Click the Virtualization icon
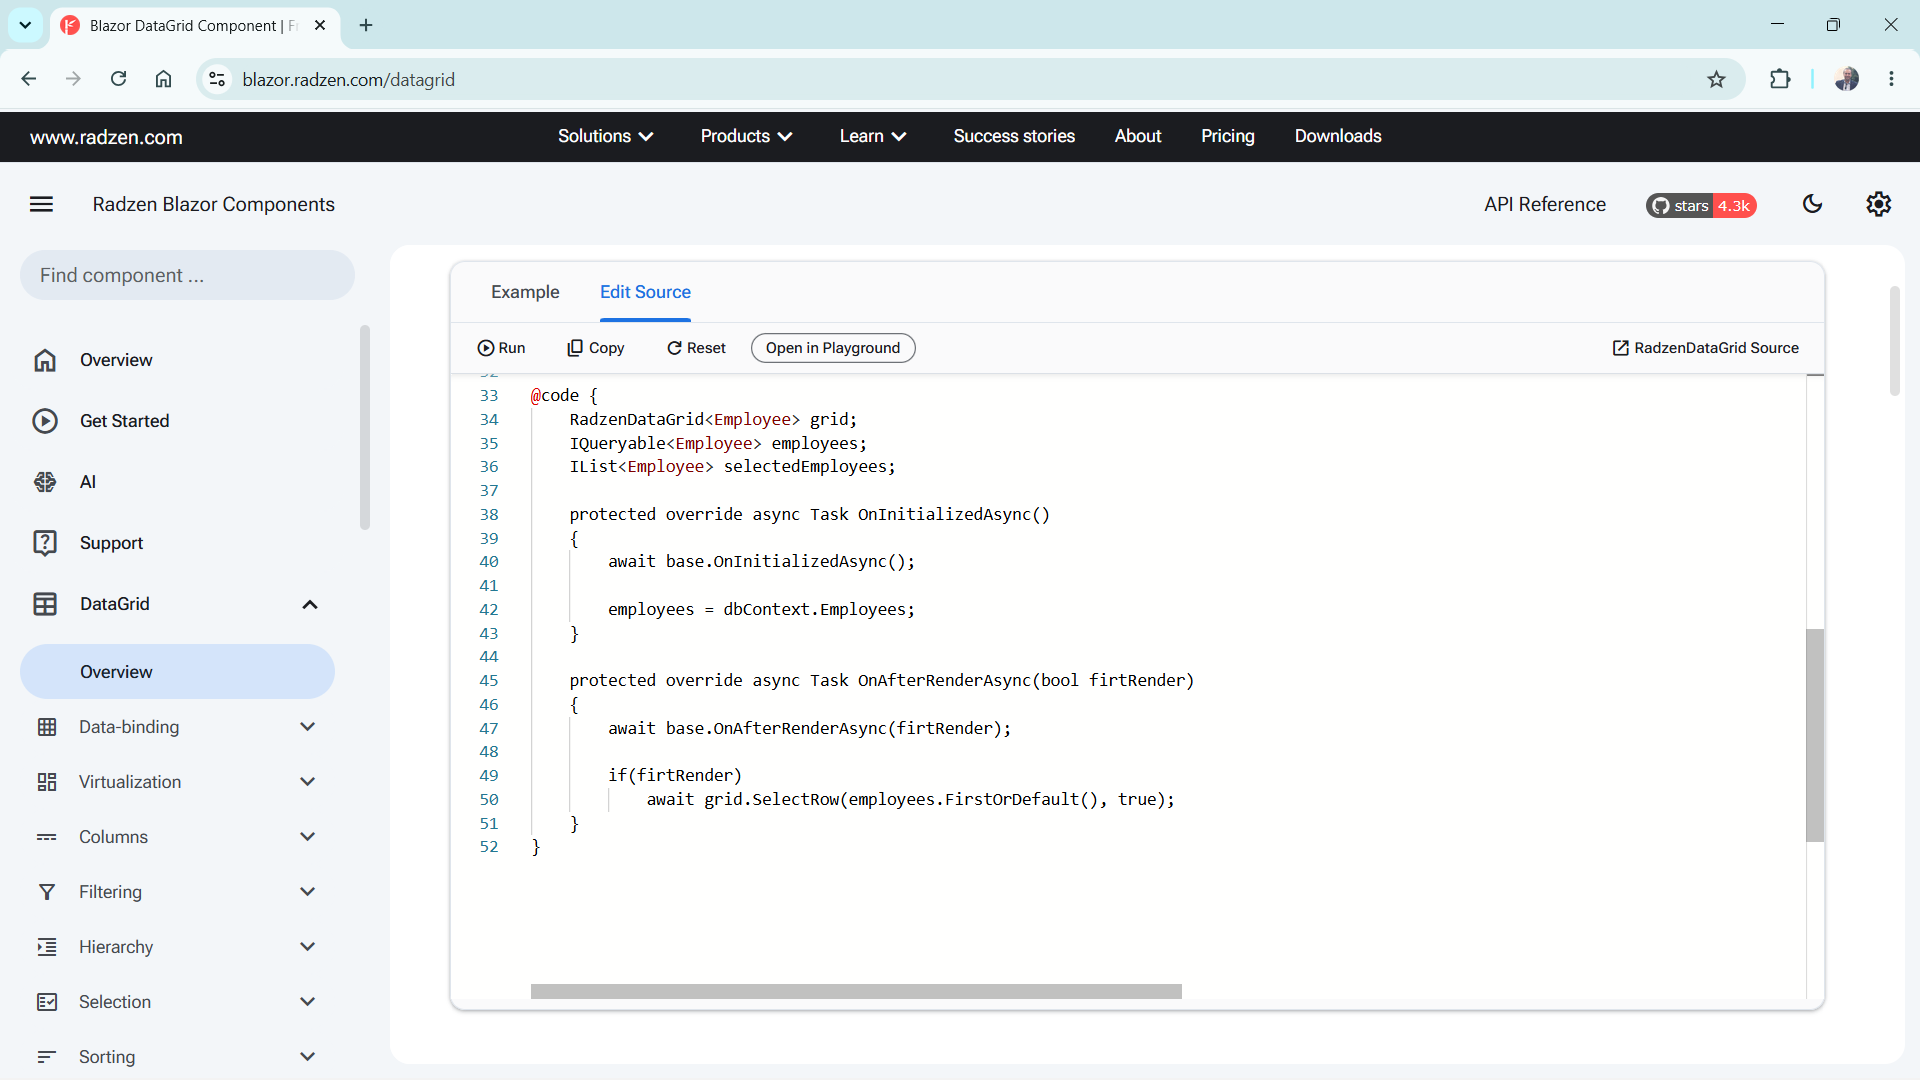The width and height of the screenshot is (1920, 1080). click(x=47, y=782)
